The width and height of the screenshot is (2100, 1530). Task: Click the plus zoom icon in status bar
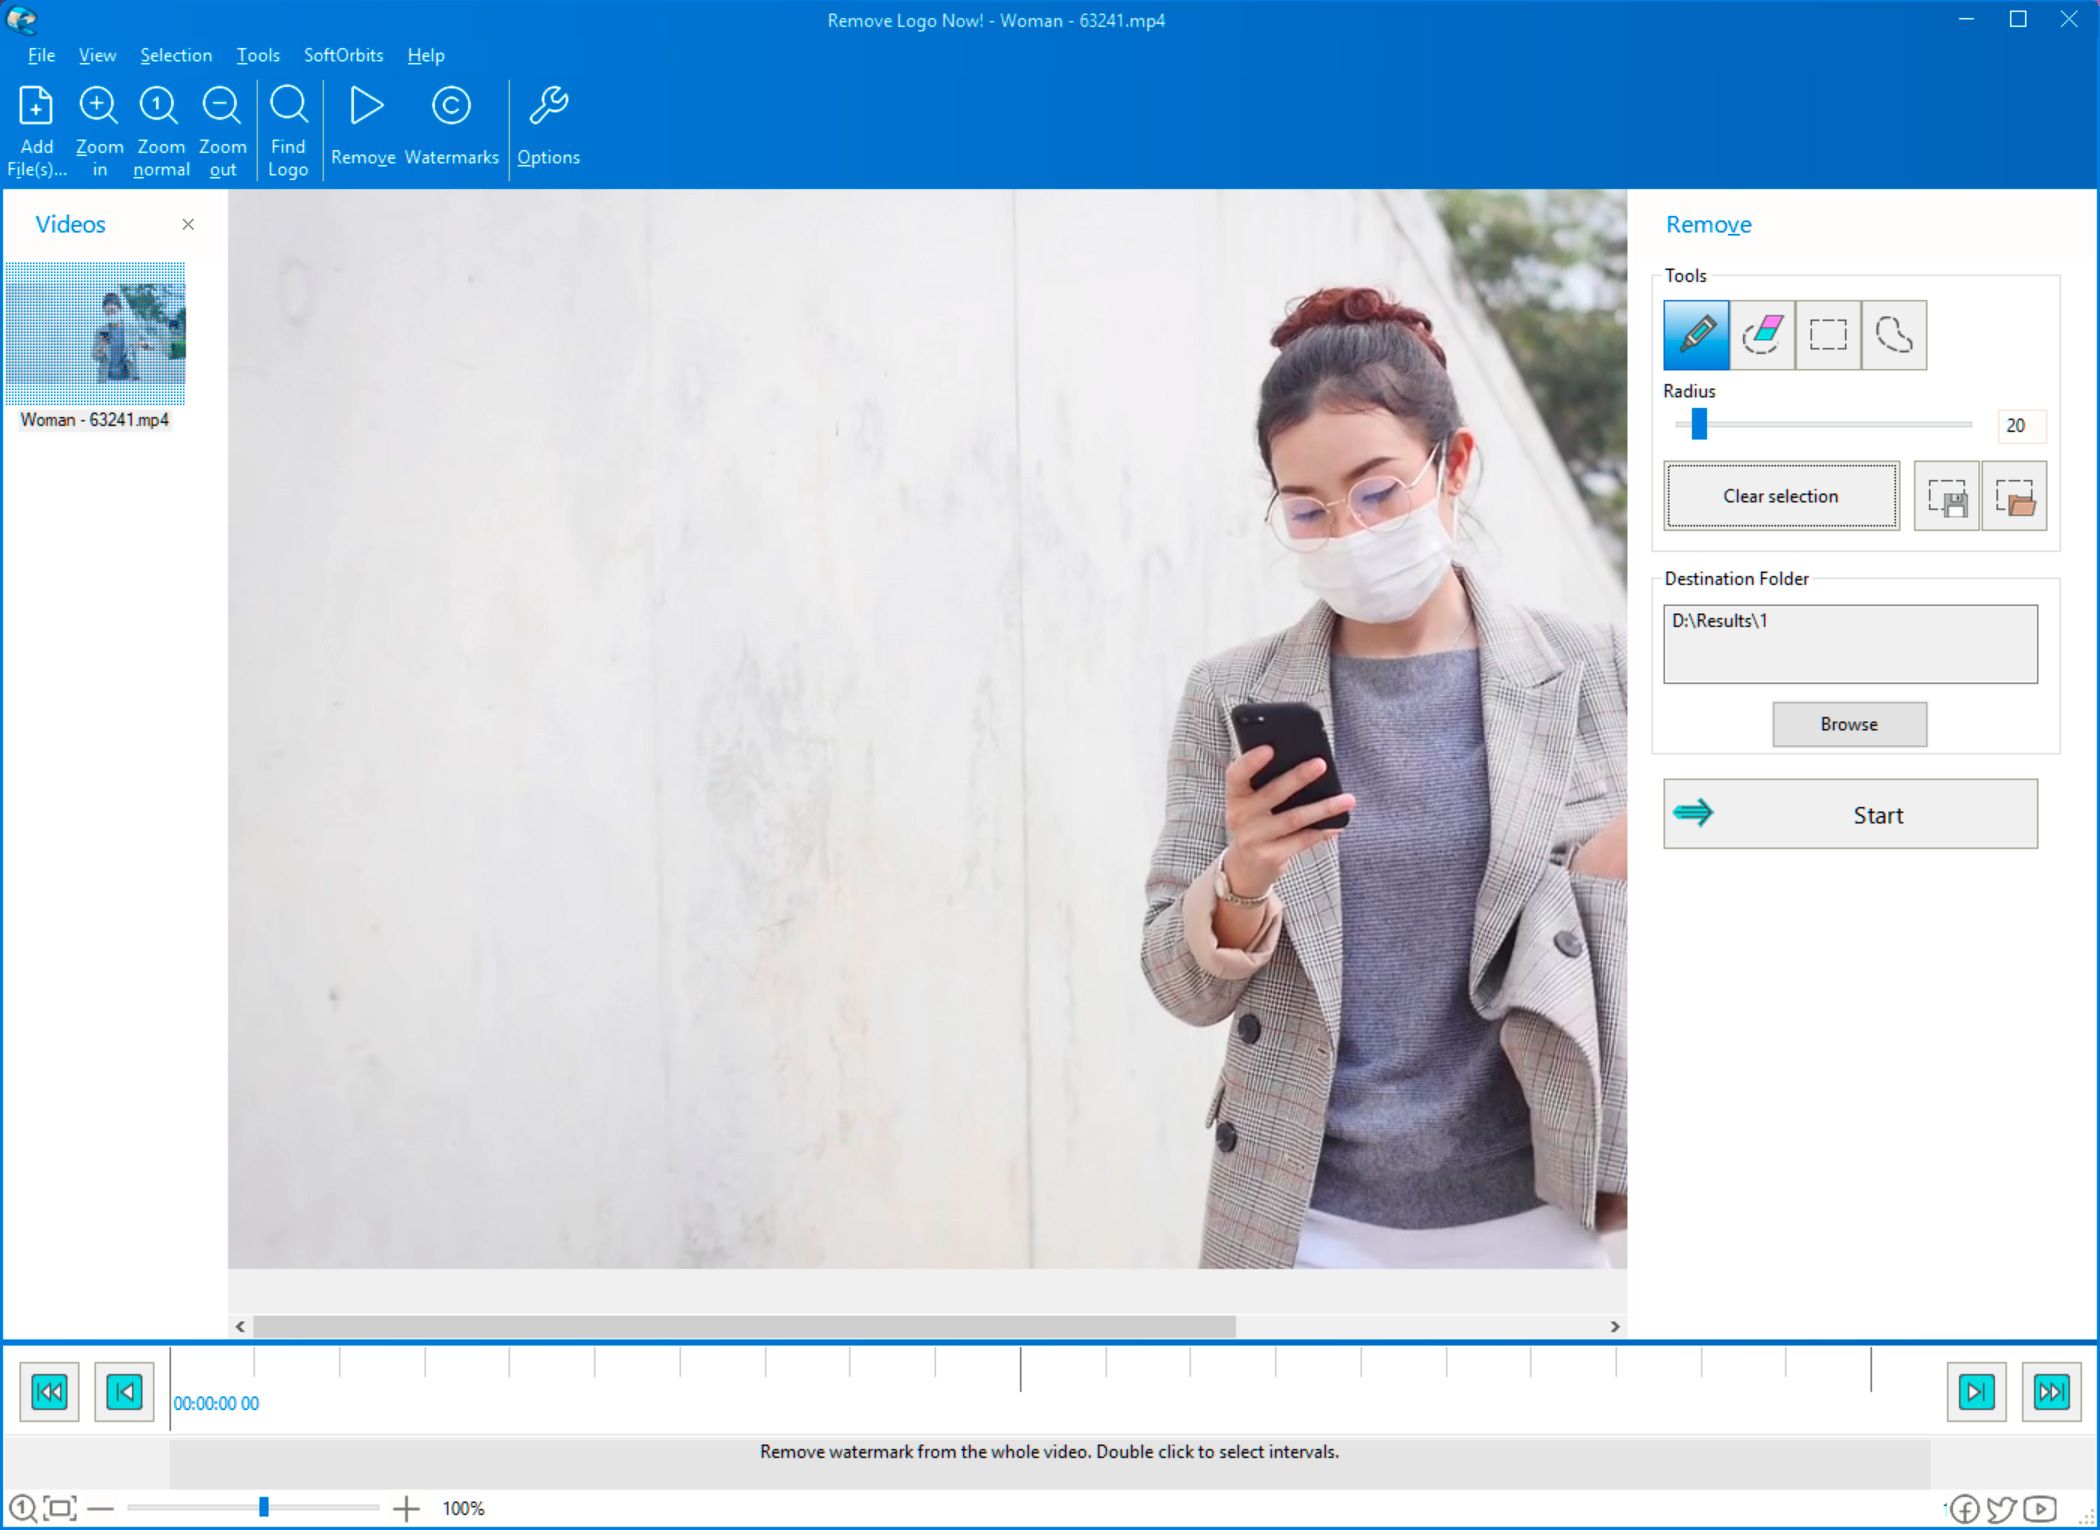[406, 1508]
